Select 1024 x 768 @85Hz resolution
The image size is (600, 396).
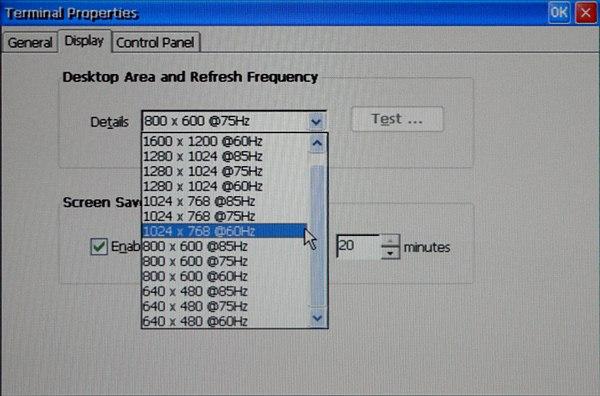tap(225, 201)
